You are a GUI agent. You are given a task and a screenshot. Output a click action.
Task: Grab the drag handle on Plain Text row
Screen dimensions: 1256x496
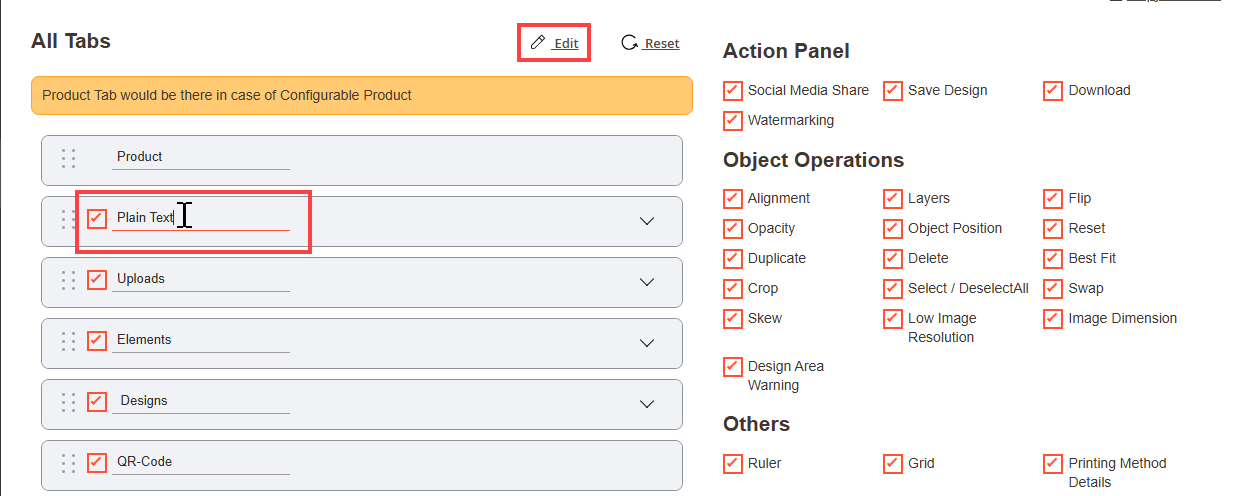68,219
